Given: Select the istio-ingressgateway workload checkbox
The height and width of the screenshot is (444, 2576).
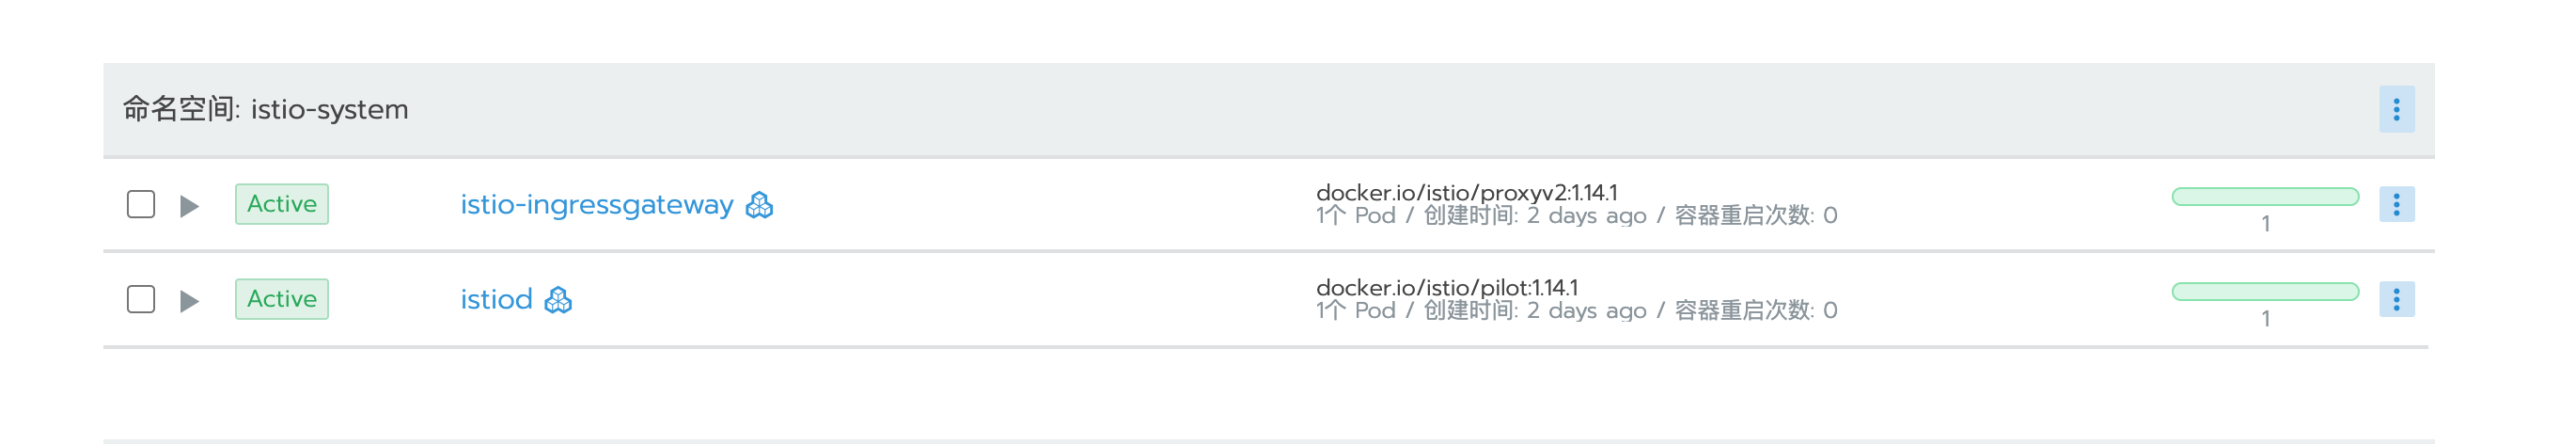Looking at the screenshot, I should [141, 204].
